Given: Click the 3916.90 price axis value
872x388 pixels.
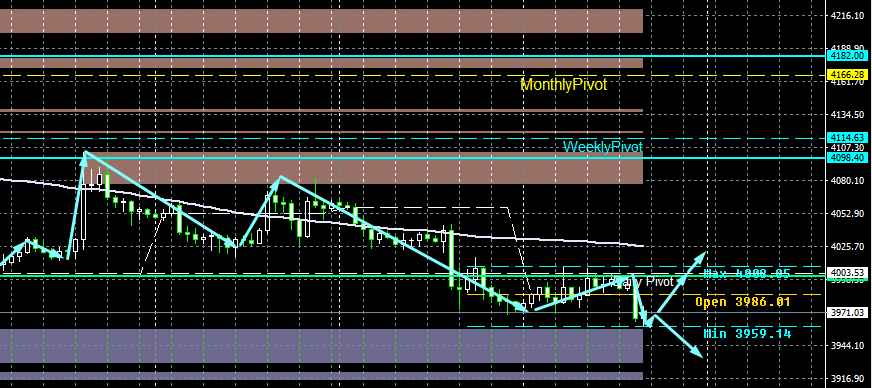Looking at the screenshot, I should coord(849,378).
